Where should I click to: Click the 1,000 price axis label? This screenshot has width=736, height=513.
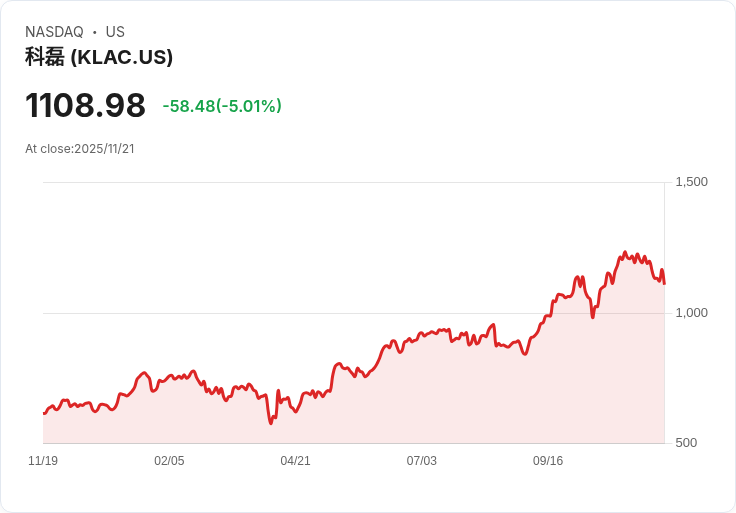pyautogui.click(x=691, y=313)
